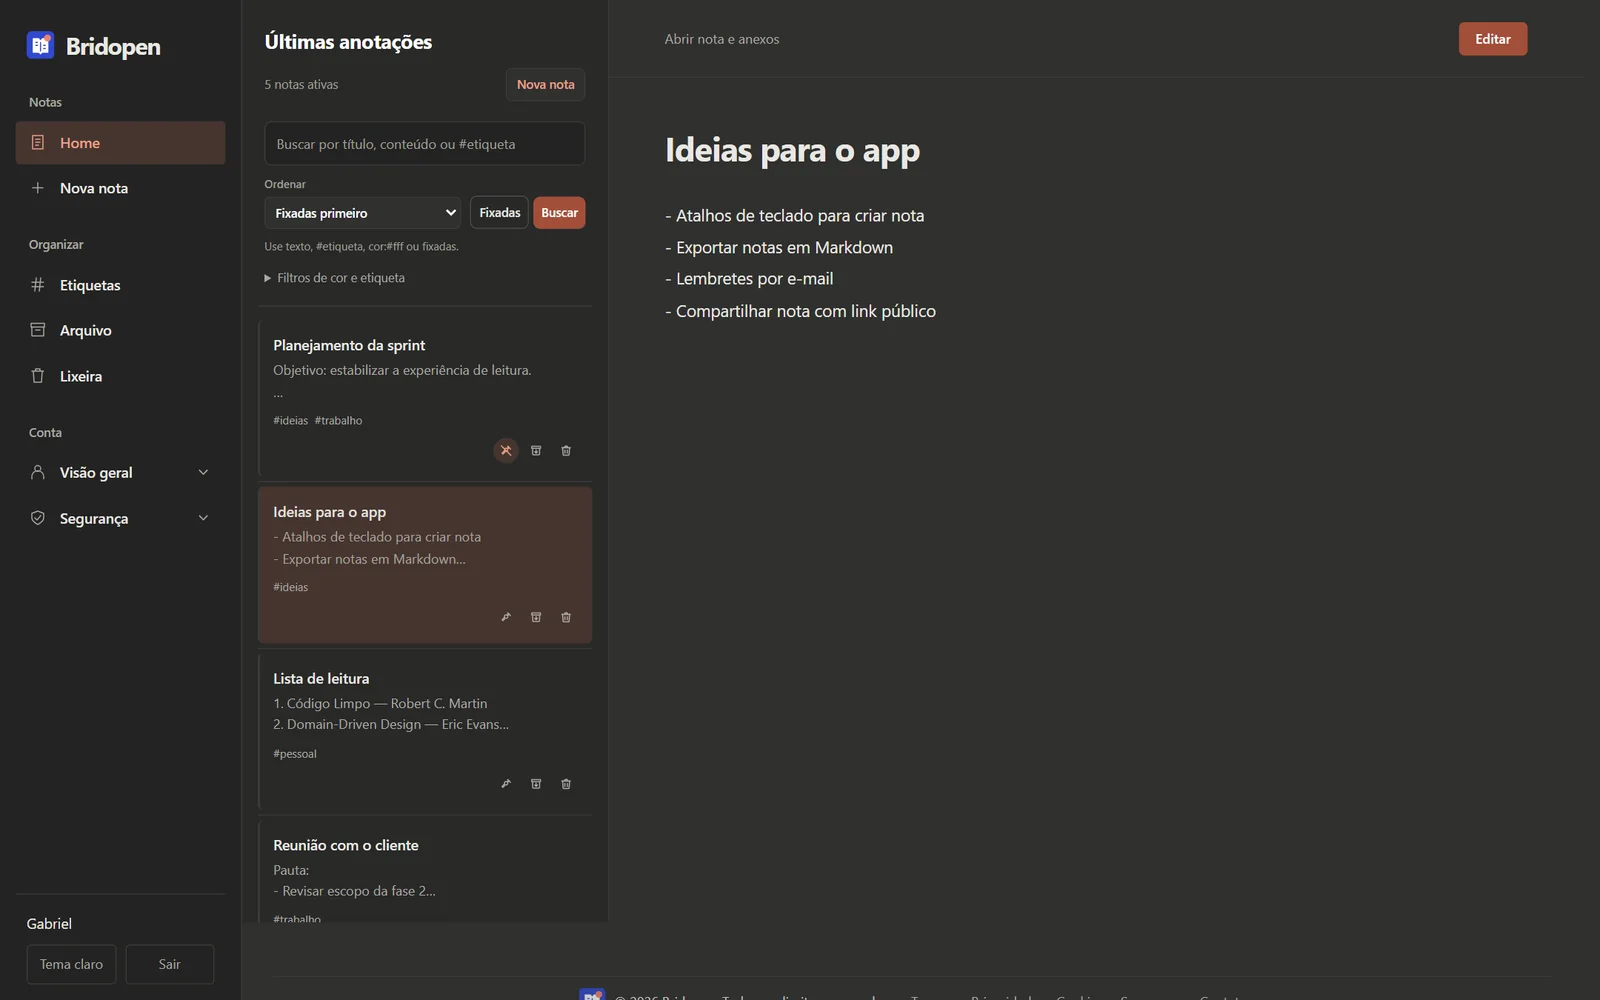Click the Segurança shield icon
1600x1000 pixels.
pyautogui.click(x=38, y=518)
